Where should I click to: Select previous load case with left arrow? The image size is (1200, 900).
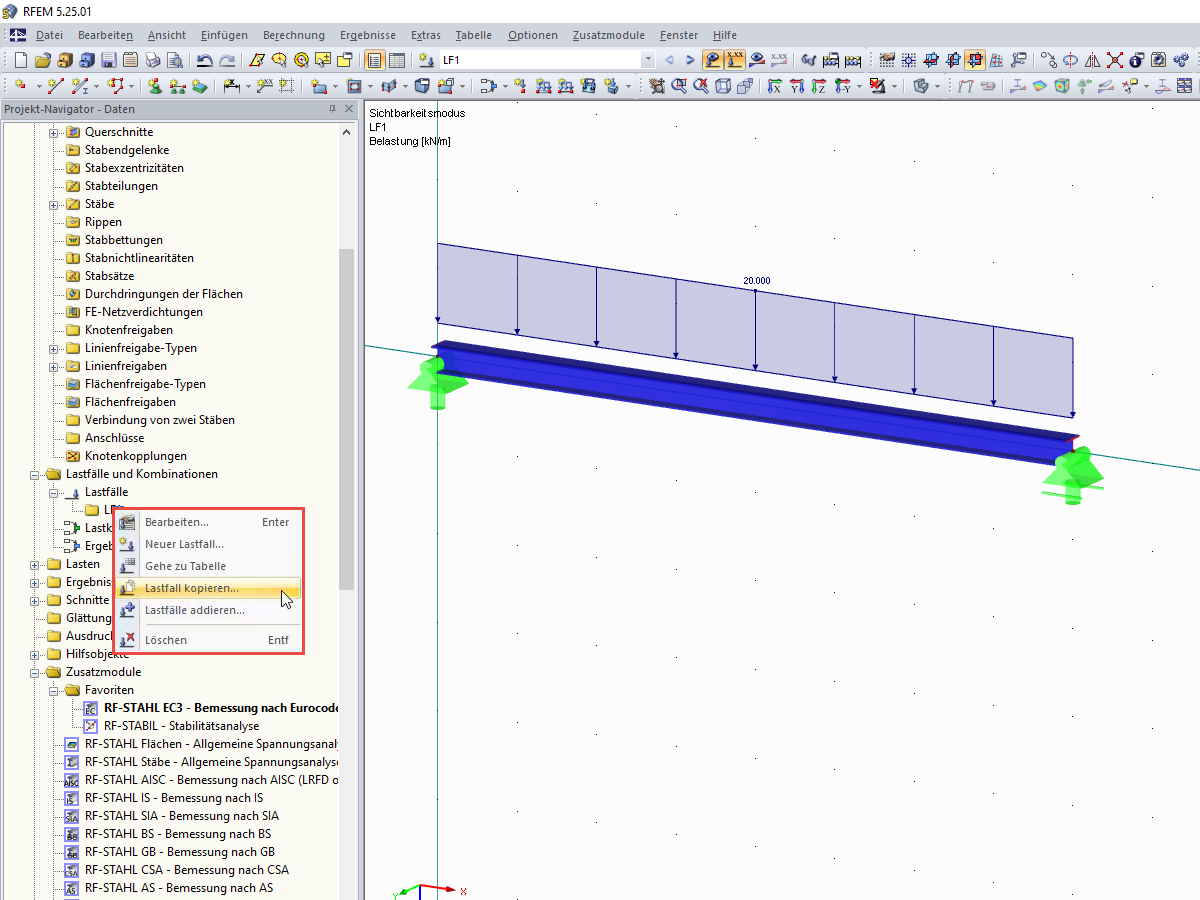tap(669, 60)
